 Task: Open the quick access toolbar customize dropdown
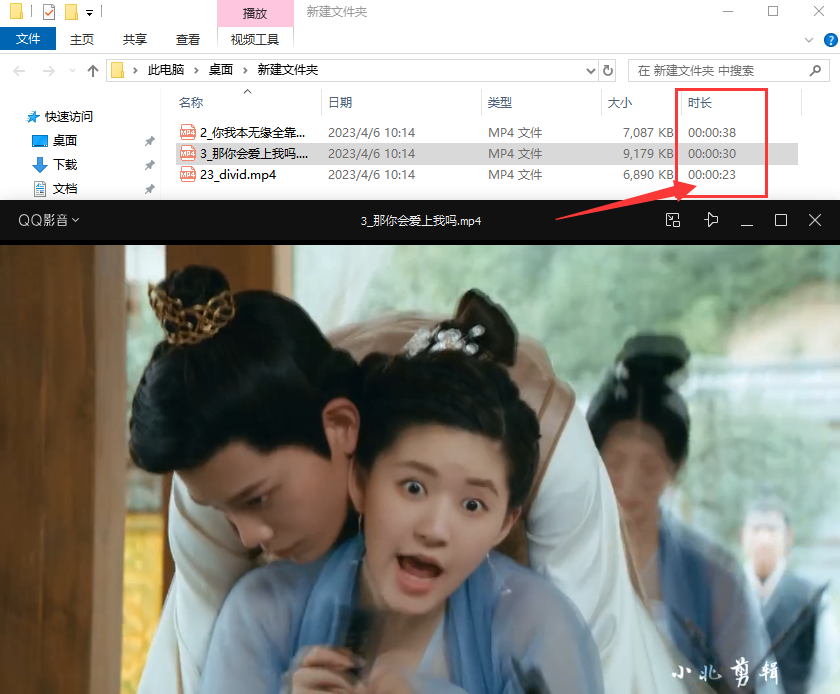[89, 12]
